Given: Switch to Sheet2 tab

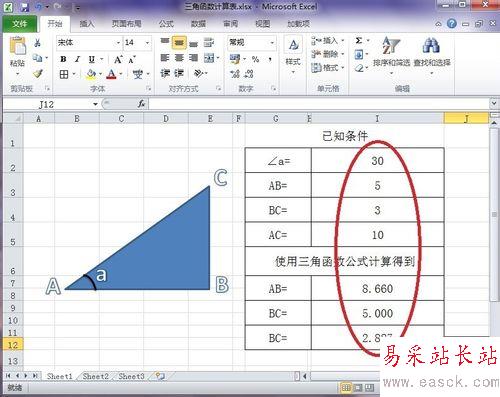Looking at the screenshot, I should (x=95, y=376).
